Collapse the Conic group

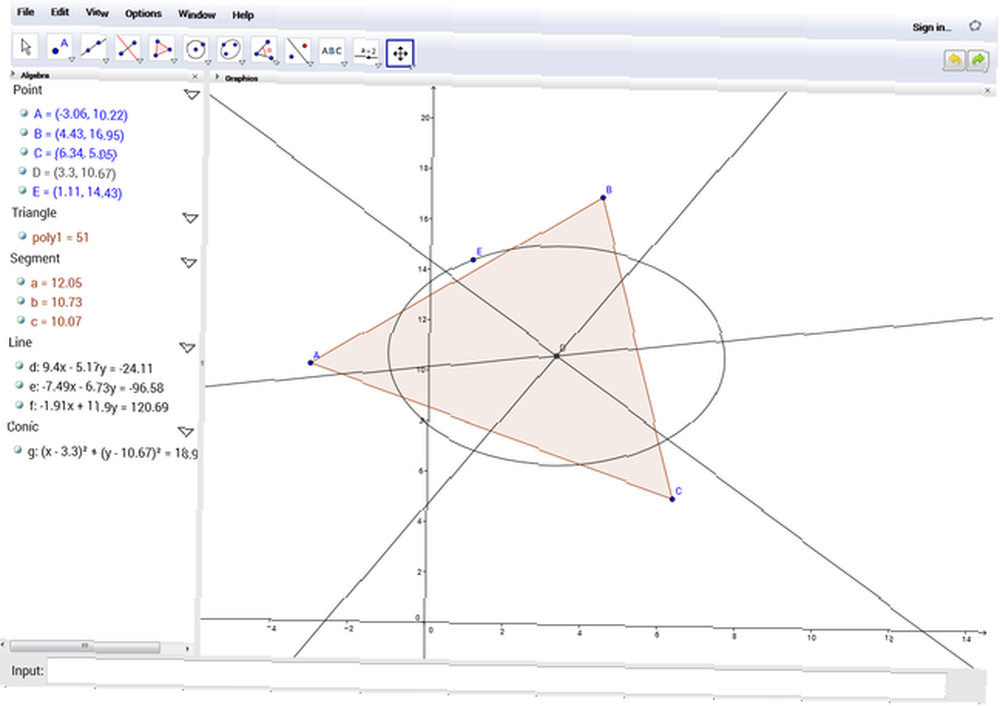coord(186,432)
